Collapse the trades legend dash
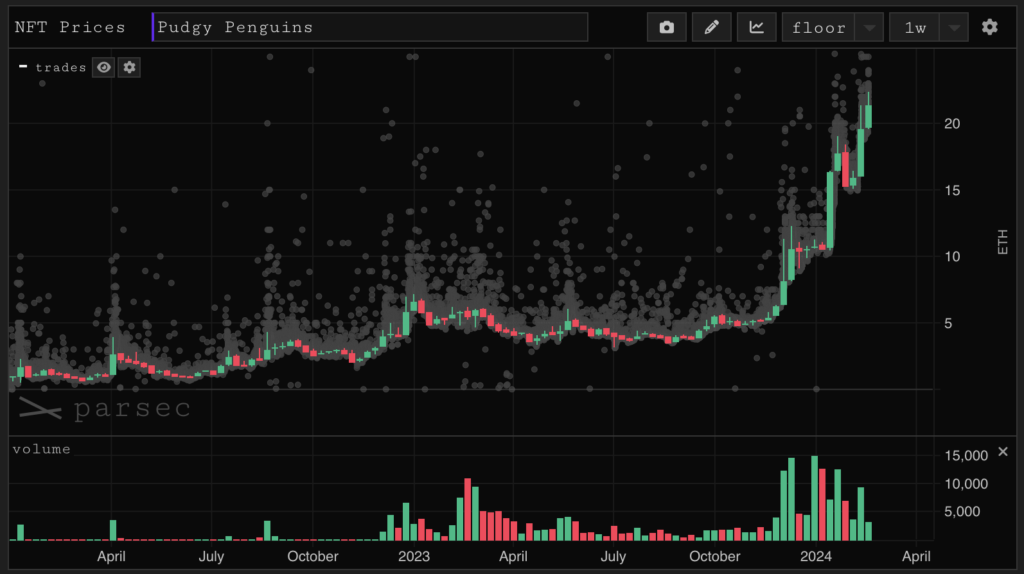The width and height of the screenshot is (1024, 574). click(24, 67)
